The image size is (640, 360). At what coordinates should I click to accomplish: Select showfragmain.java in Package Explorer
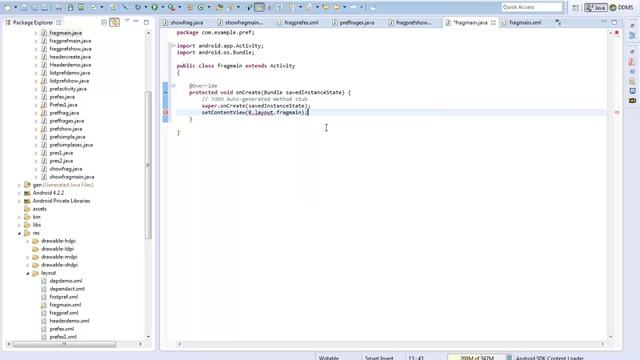[72, 177]
